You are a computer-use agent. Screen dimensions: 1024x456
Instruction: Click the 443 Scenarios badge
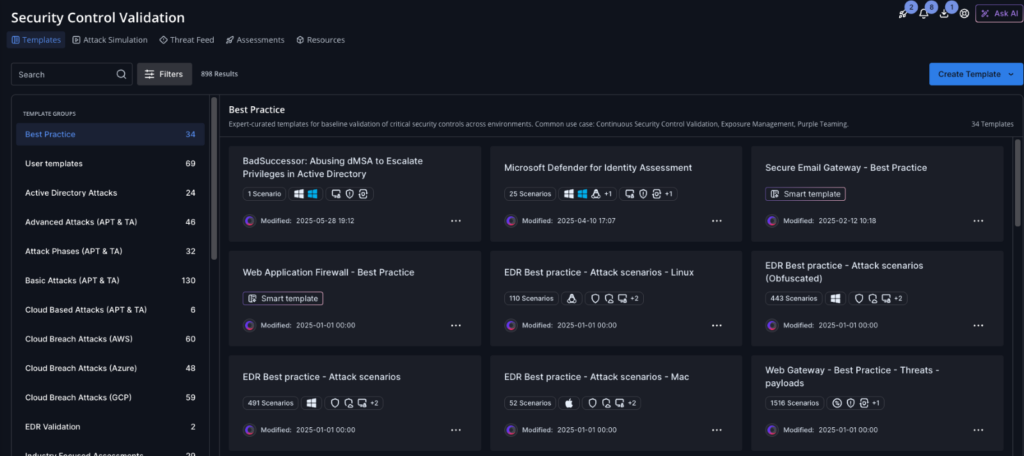[793, 299]
